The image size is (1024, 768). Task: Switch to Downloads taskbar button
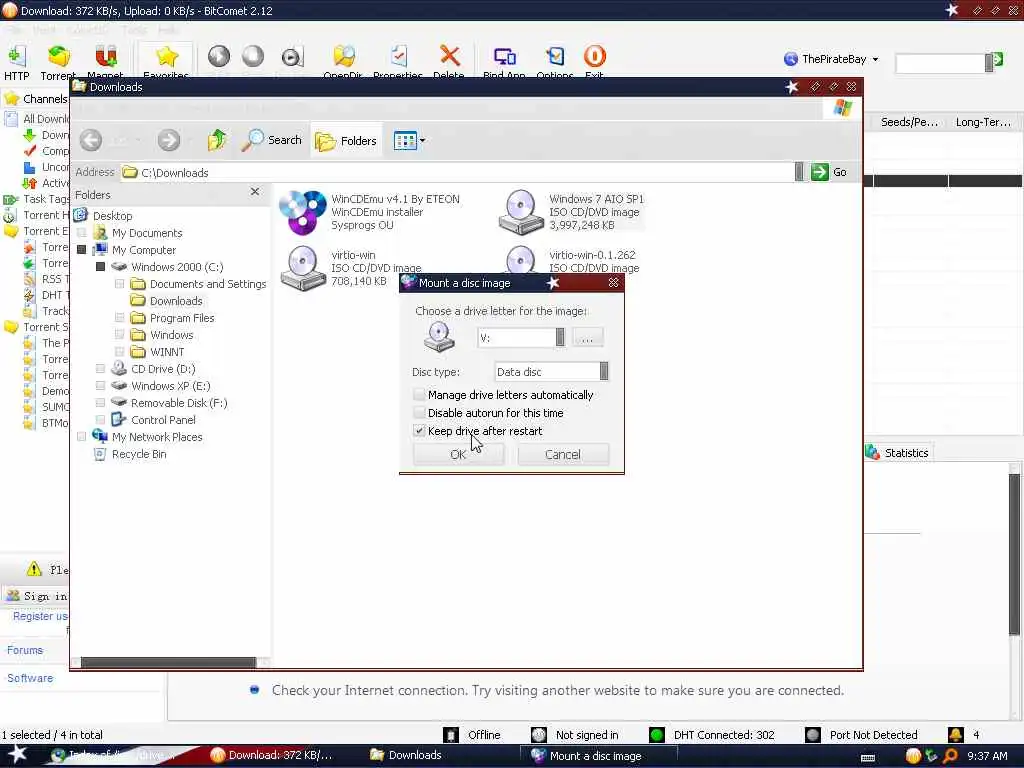coord(406,755)
